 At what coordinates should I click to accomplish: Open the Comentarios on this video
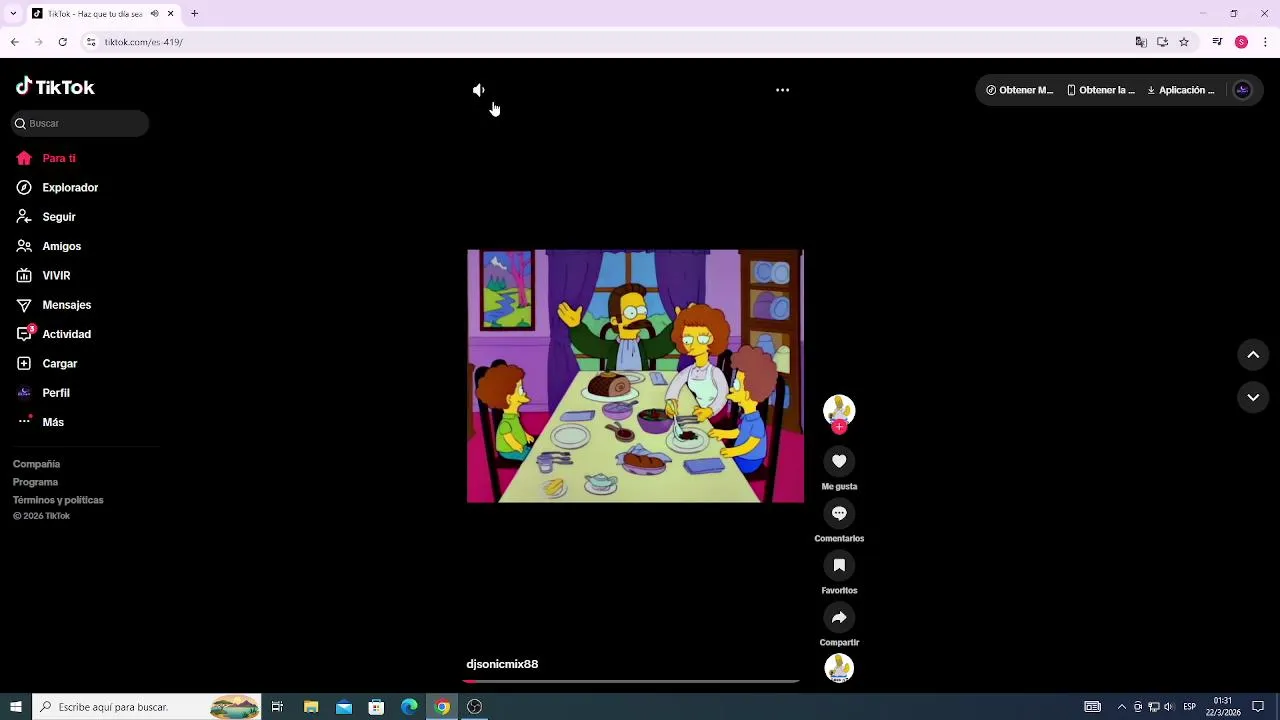(x=839, y=513)
